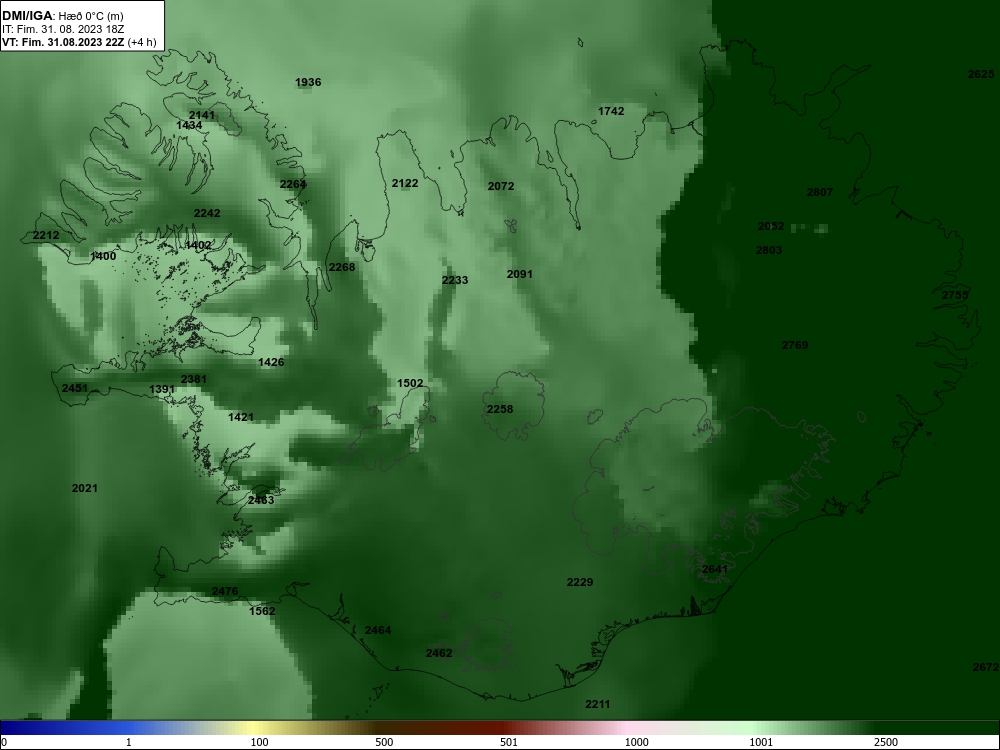This screenshot has height=750, width=1000.
Task: Click the map value 2803
Action: point(769,251)
